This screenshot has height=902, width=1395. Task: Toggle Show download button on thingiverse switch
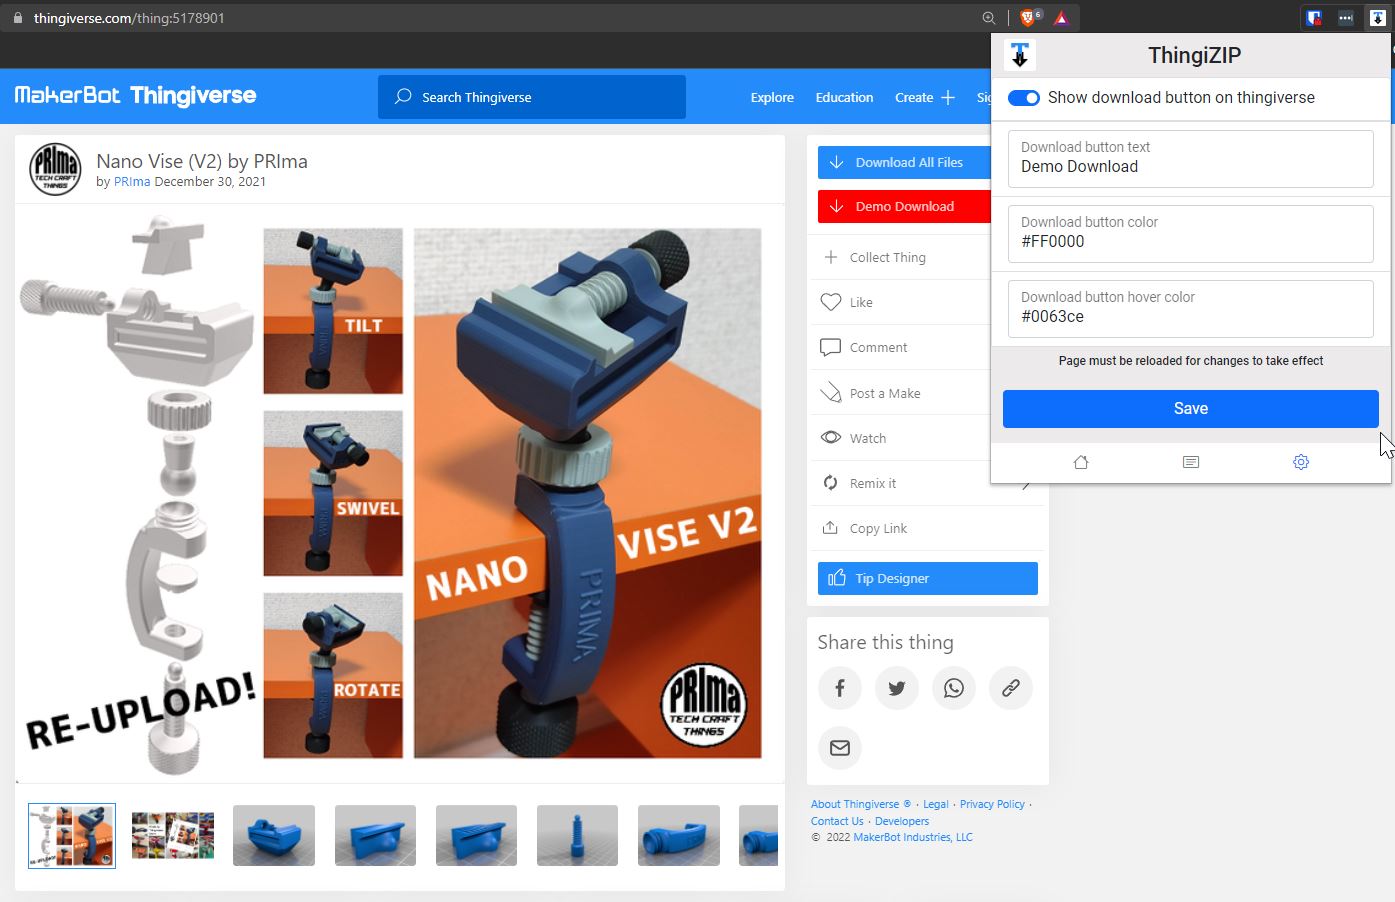pyautogui.click(x=1024, y=97)
